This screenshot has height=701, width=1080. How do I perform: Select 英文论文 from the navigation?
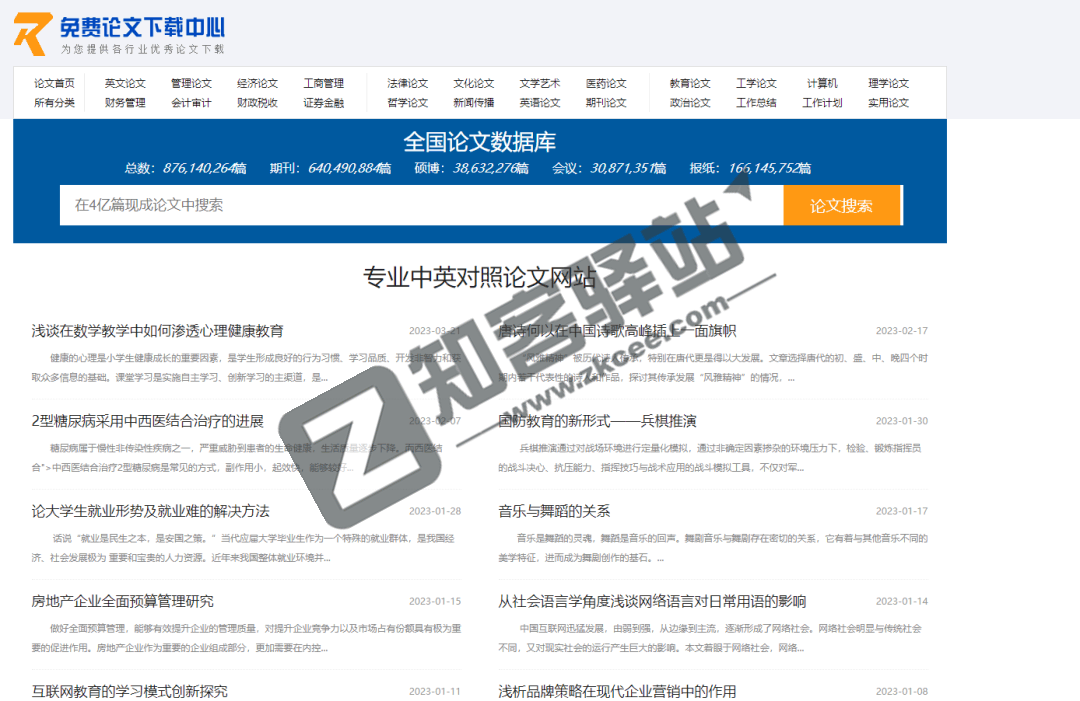pyautogui.click(x=124, y=84)
